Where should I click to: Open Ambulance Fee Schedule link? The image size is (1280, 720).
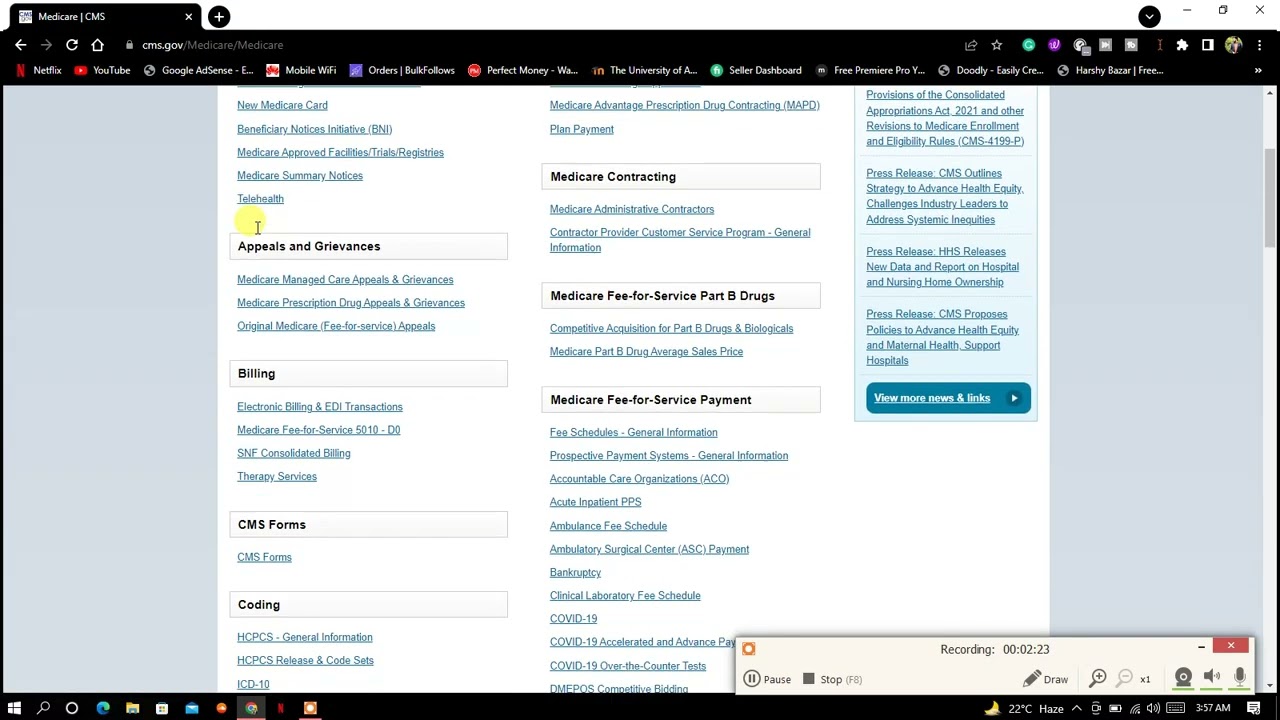tap(608, 526)
